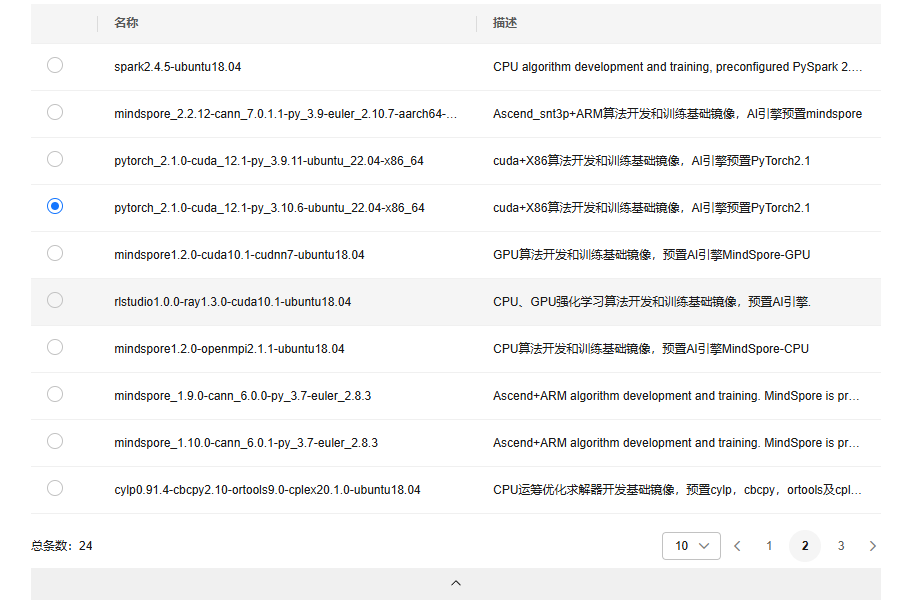Go to previous page using left arrow
Image resolution: width=913 pixels, height=609 pixels.
point(738,546)
